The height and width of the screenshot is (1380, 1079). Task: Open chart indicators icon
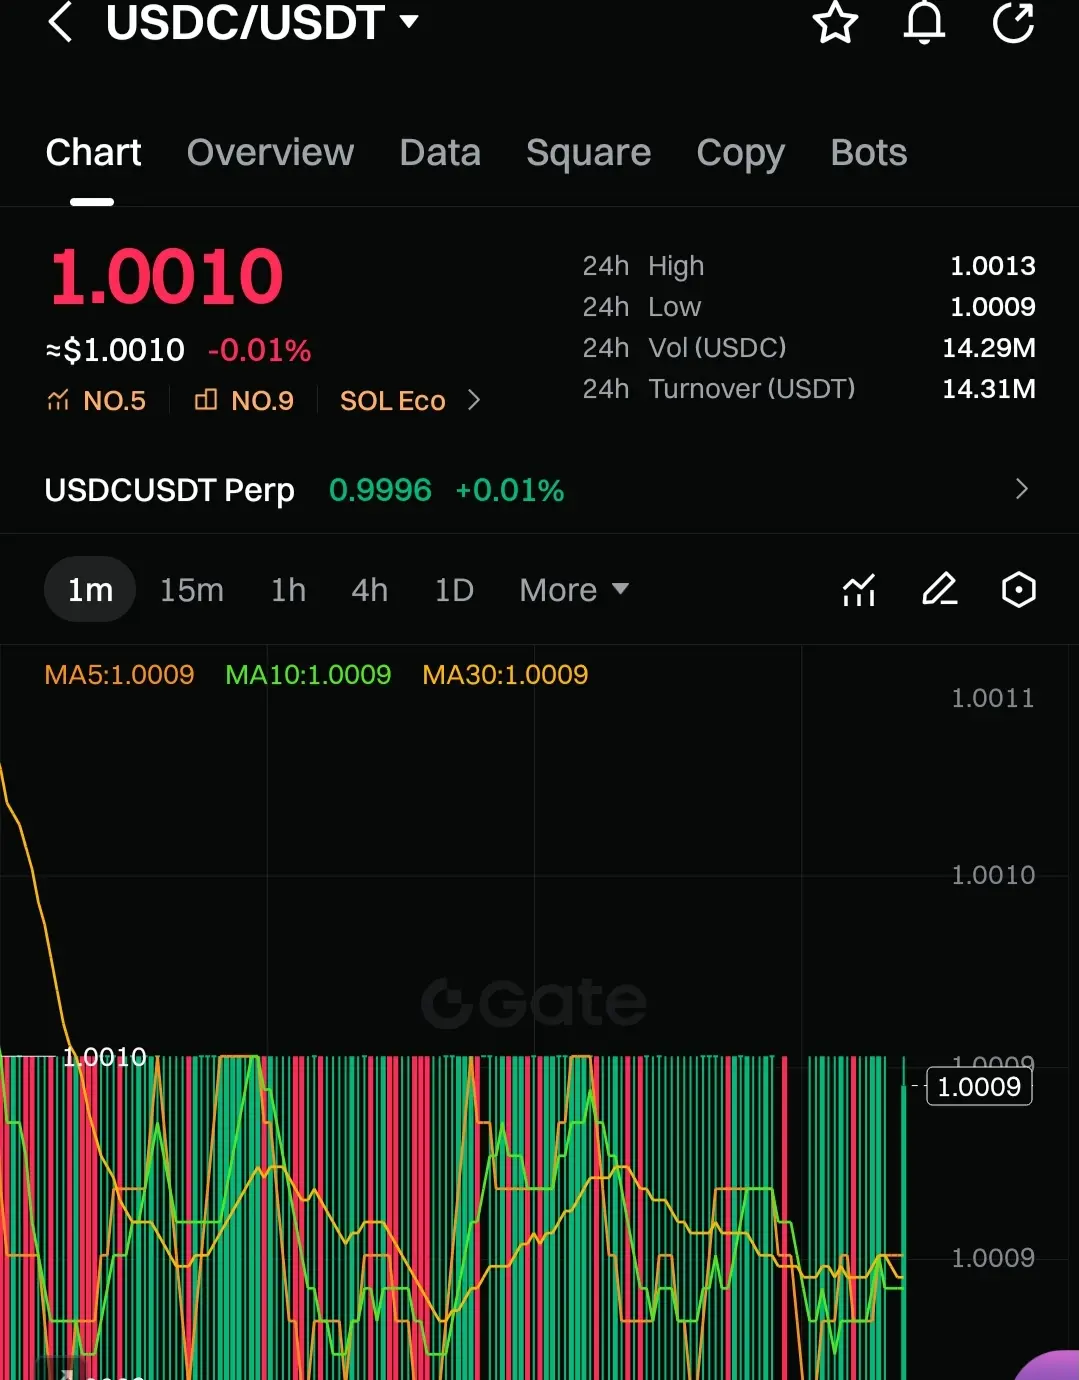pyautogui.click(x=859, y=590)
